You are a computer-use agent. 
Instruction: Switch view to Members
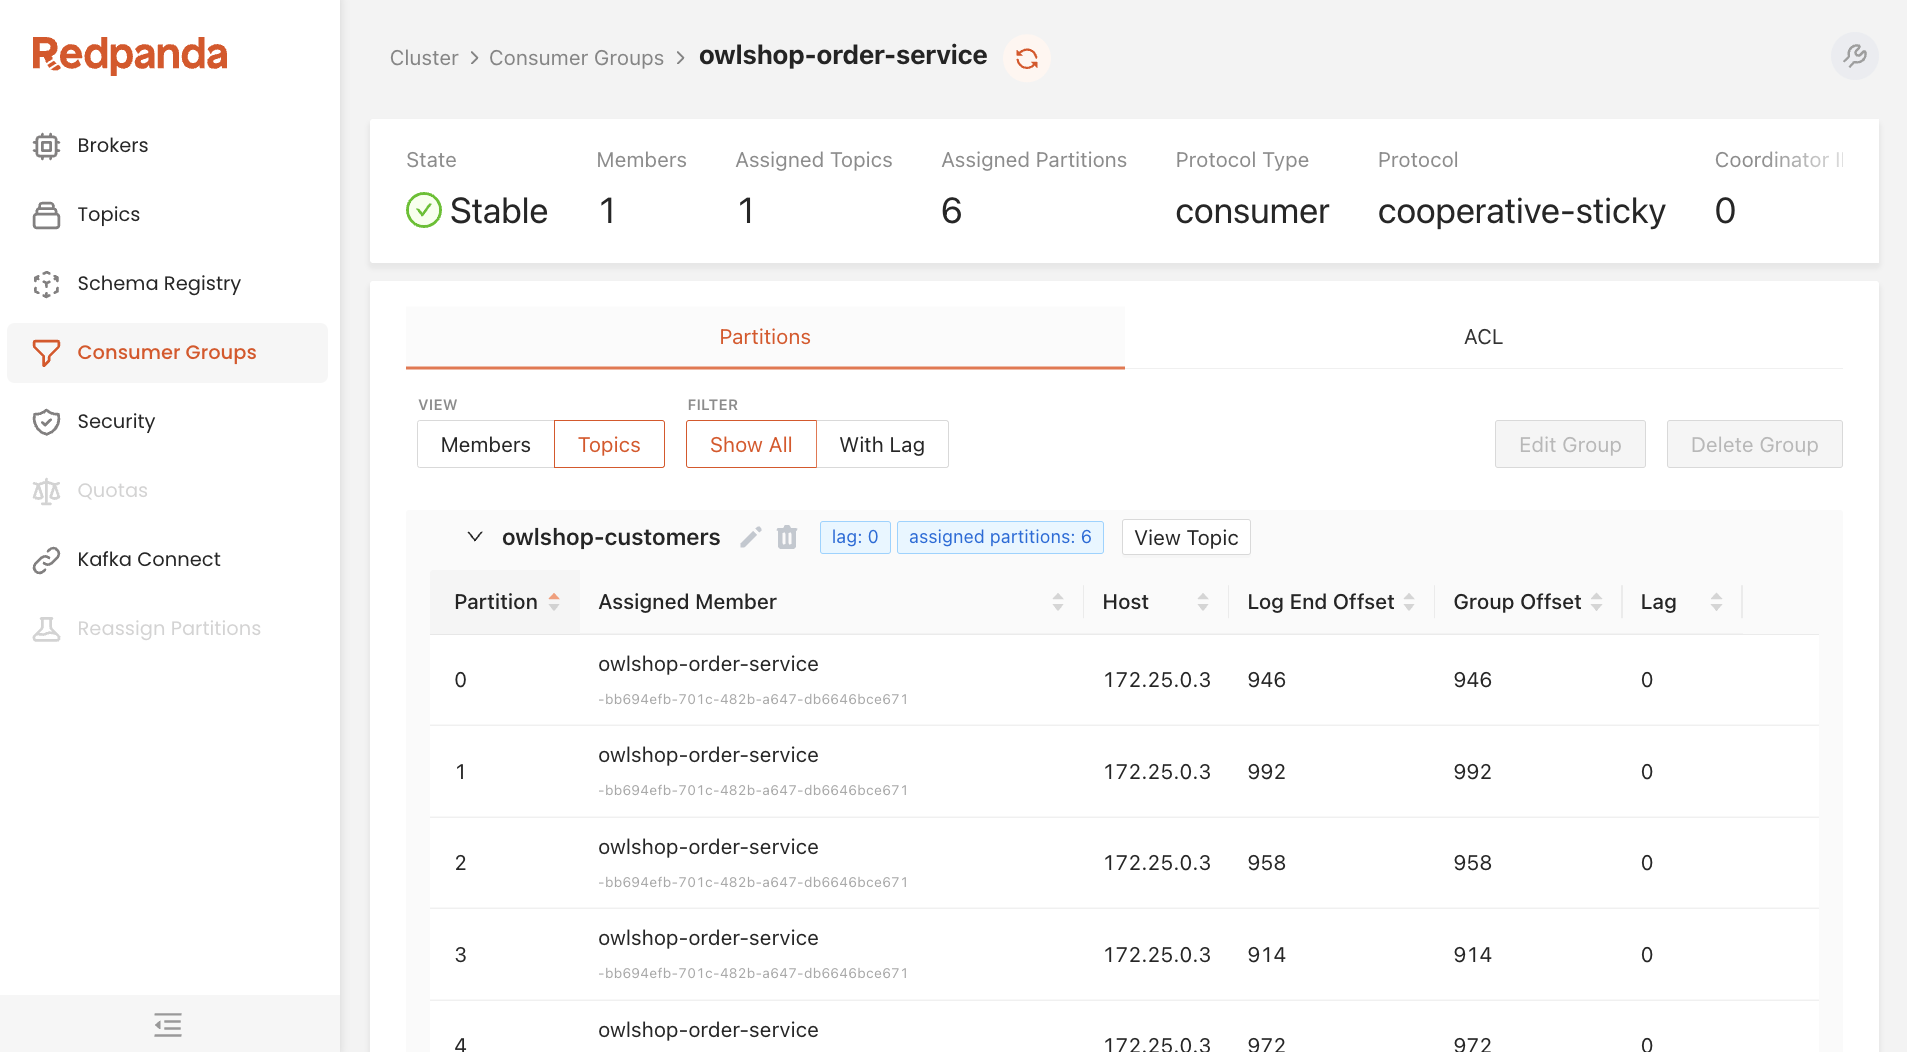(486, 444)
